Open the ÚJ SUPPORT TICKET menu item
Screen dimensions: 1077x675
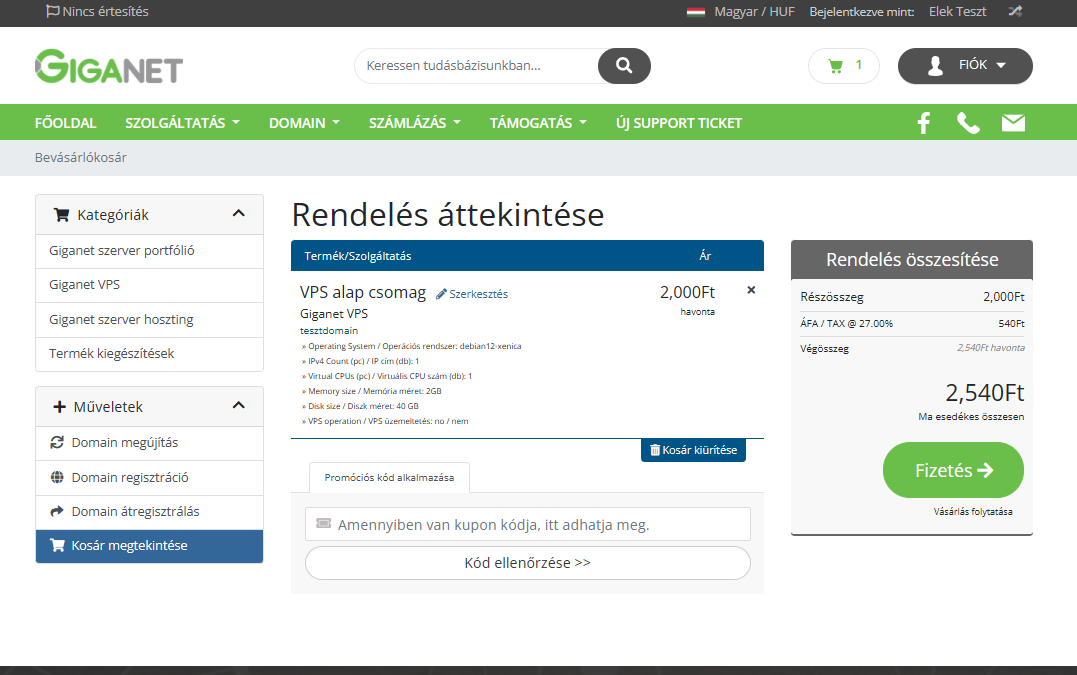tap(679, 123)
